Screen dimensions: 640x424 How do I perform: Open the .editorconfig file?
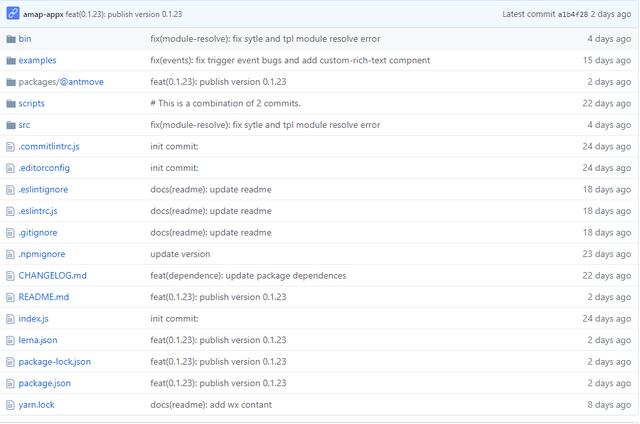pyautogui.click(x=44, y=168)
